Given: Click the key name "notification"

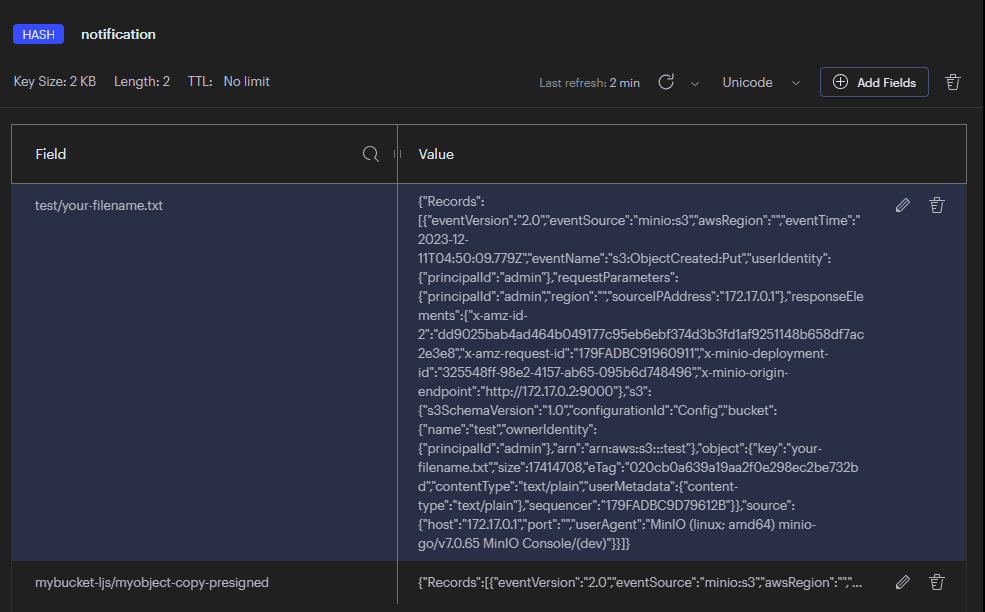Looking at the screenshot, I should [x=118, y=34].
